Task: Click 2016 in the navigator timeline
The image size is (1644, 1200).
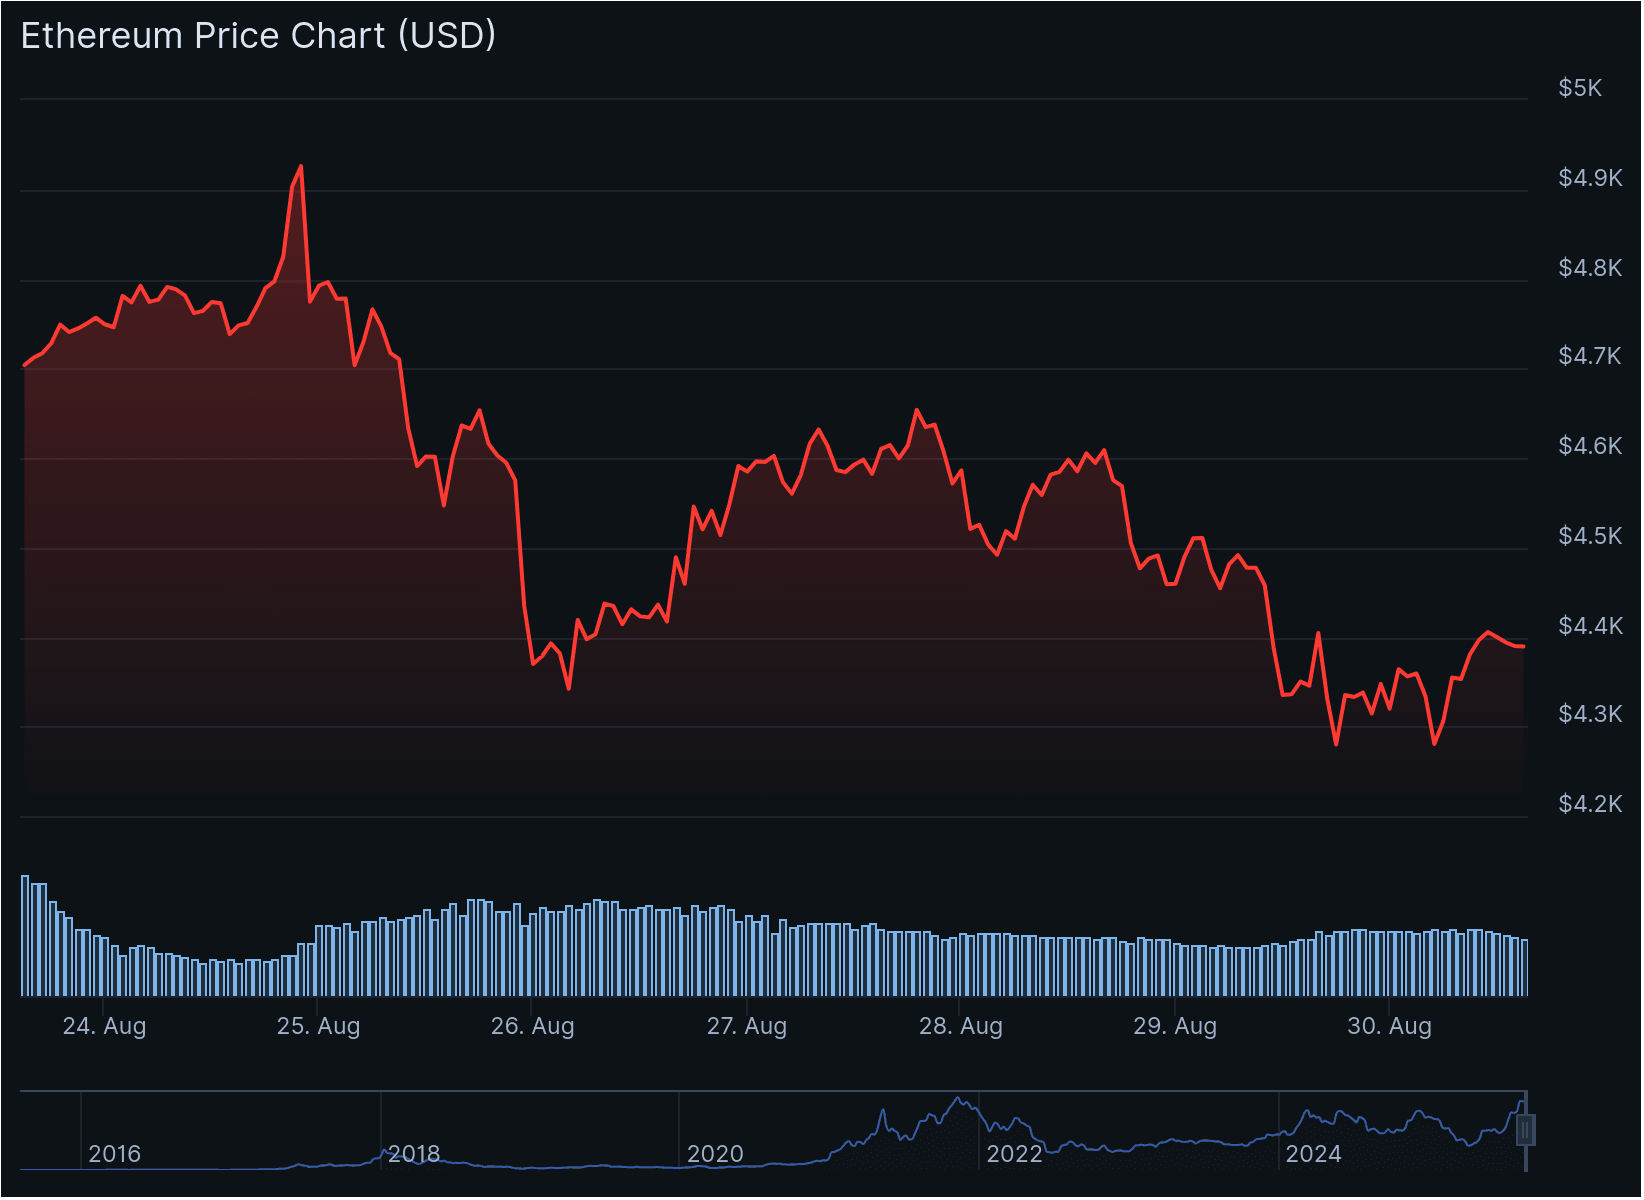Action: [x=114, y=1154]
